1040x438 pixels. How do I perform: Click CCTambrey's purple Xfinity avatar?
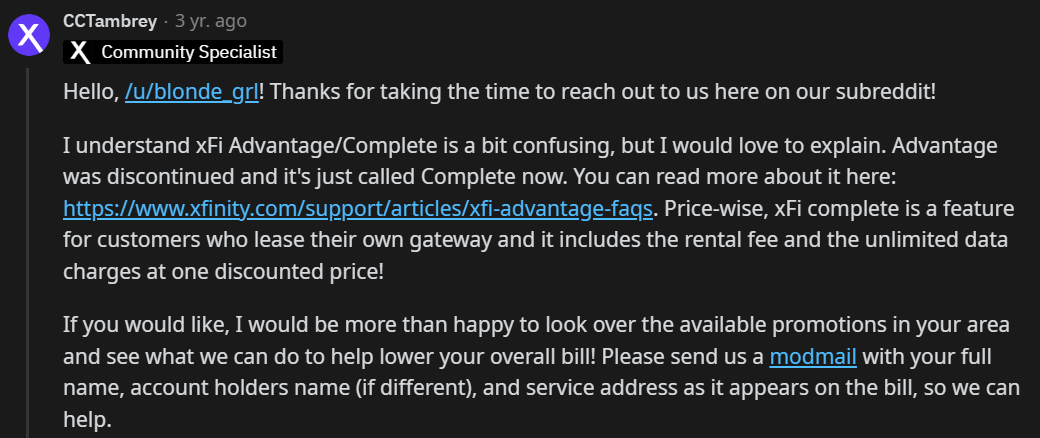[x=29, y=35]
